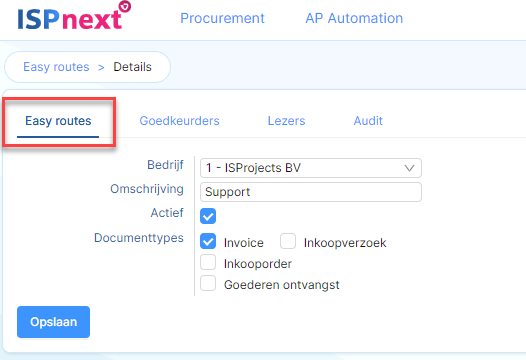Open the AP Automation menu
This screenshot has width=526, height=360.
tap(354, 18)
